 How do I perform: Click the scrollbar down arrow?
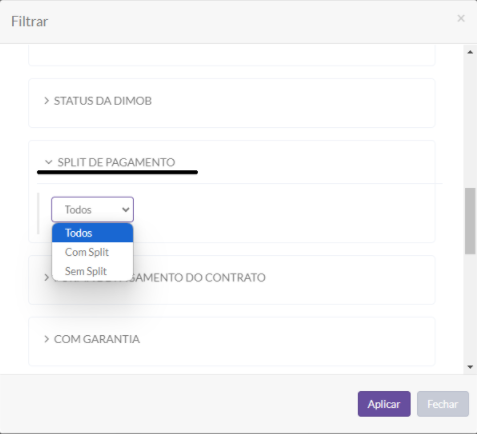pyautogui.click(x=470, y=367)
